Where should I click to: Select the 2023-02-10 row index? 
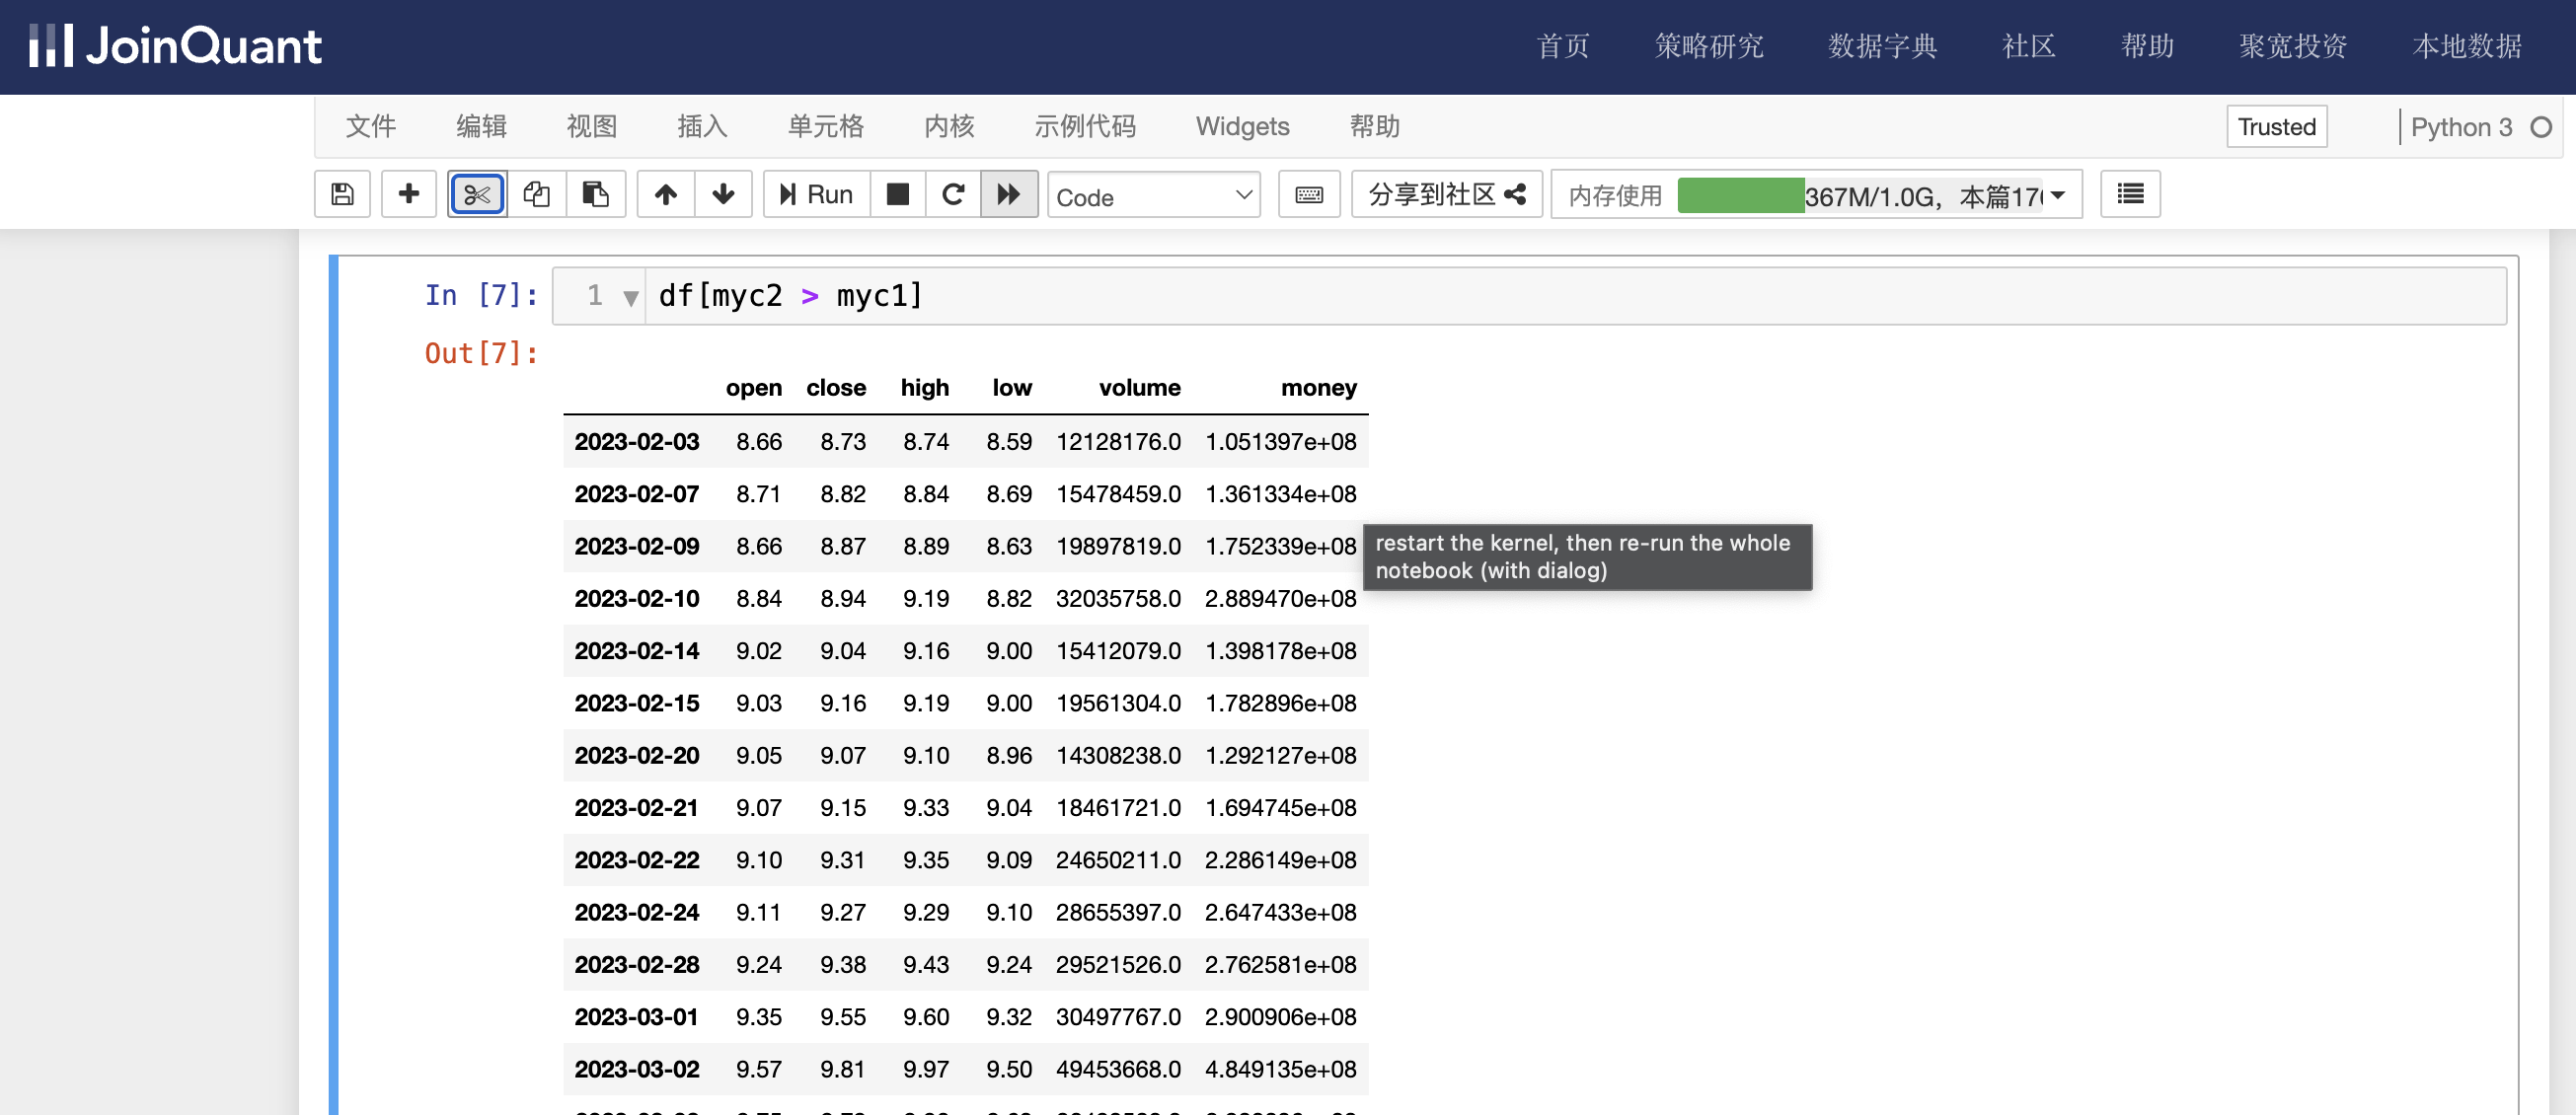tap(636, 599)
